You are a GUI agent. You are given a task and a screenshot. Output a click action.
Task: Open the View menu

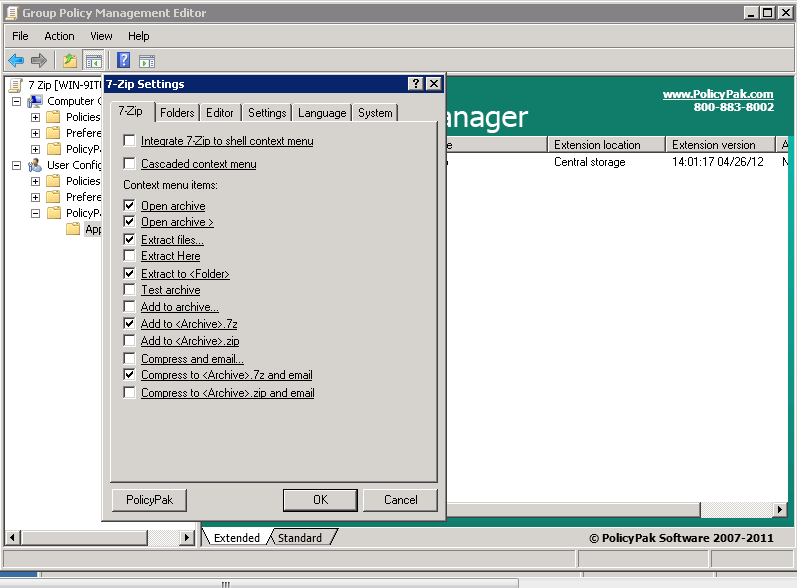(101, 36)
